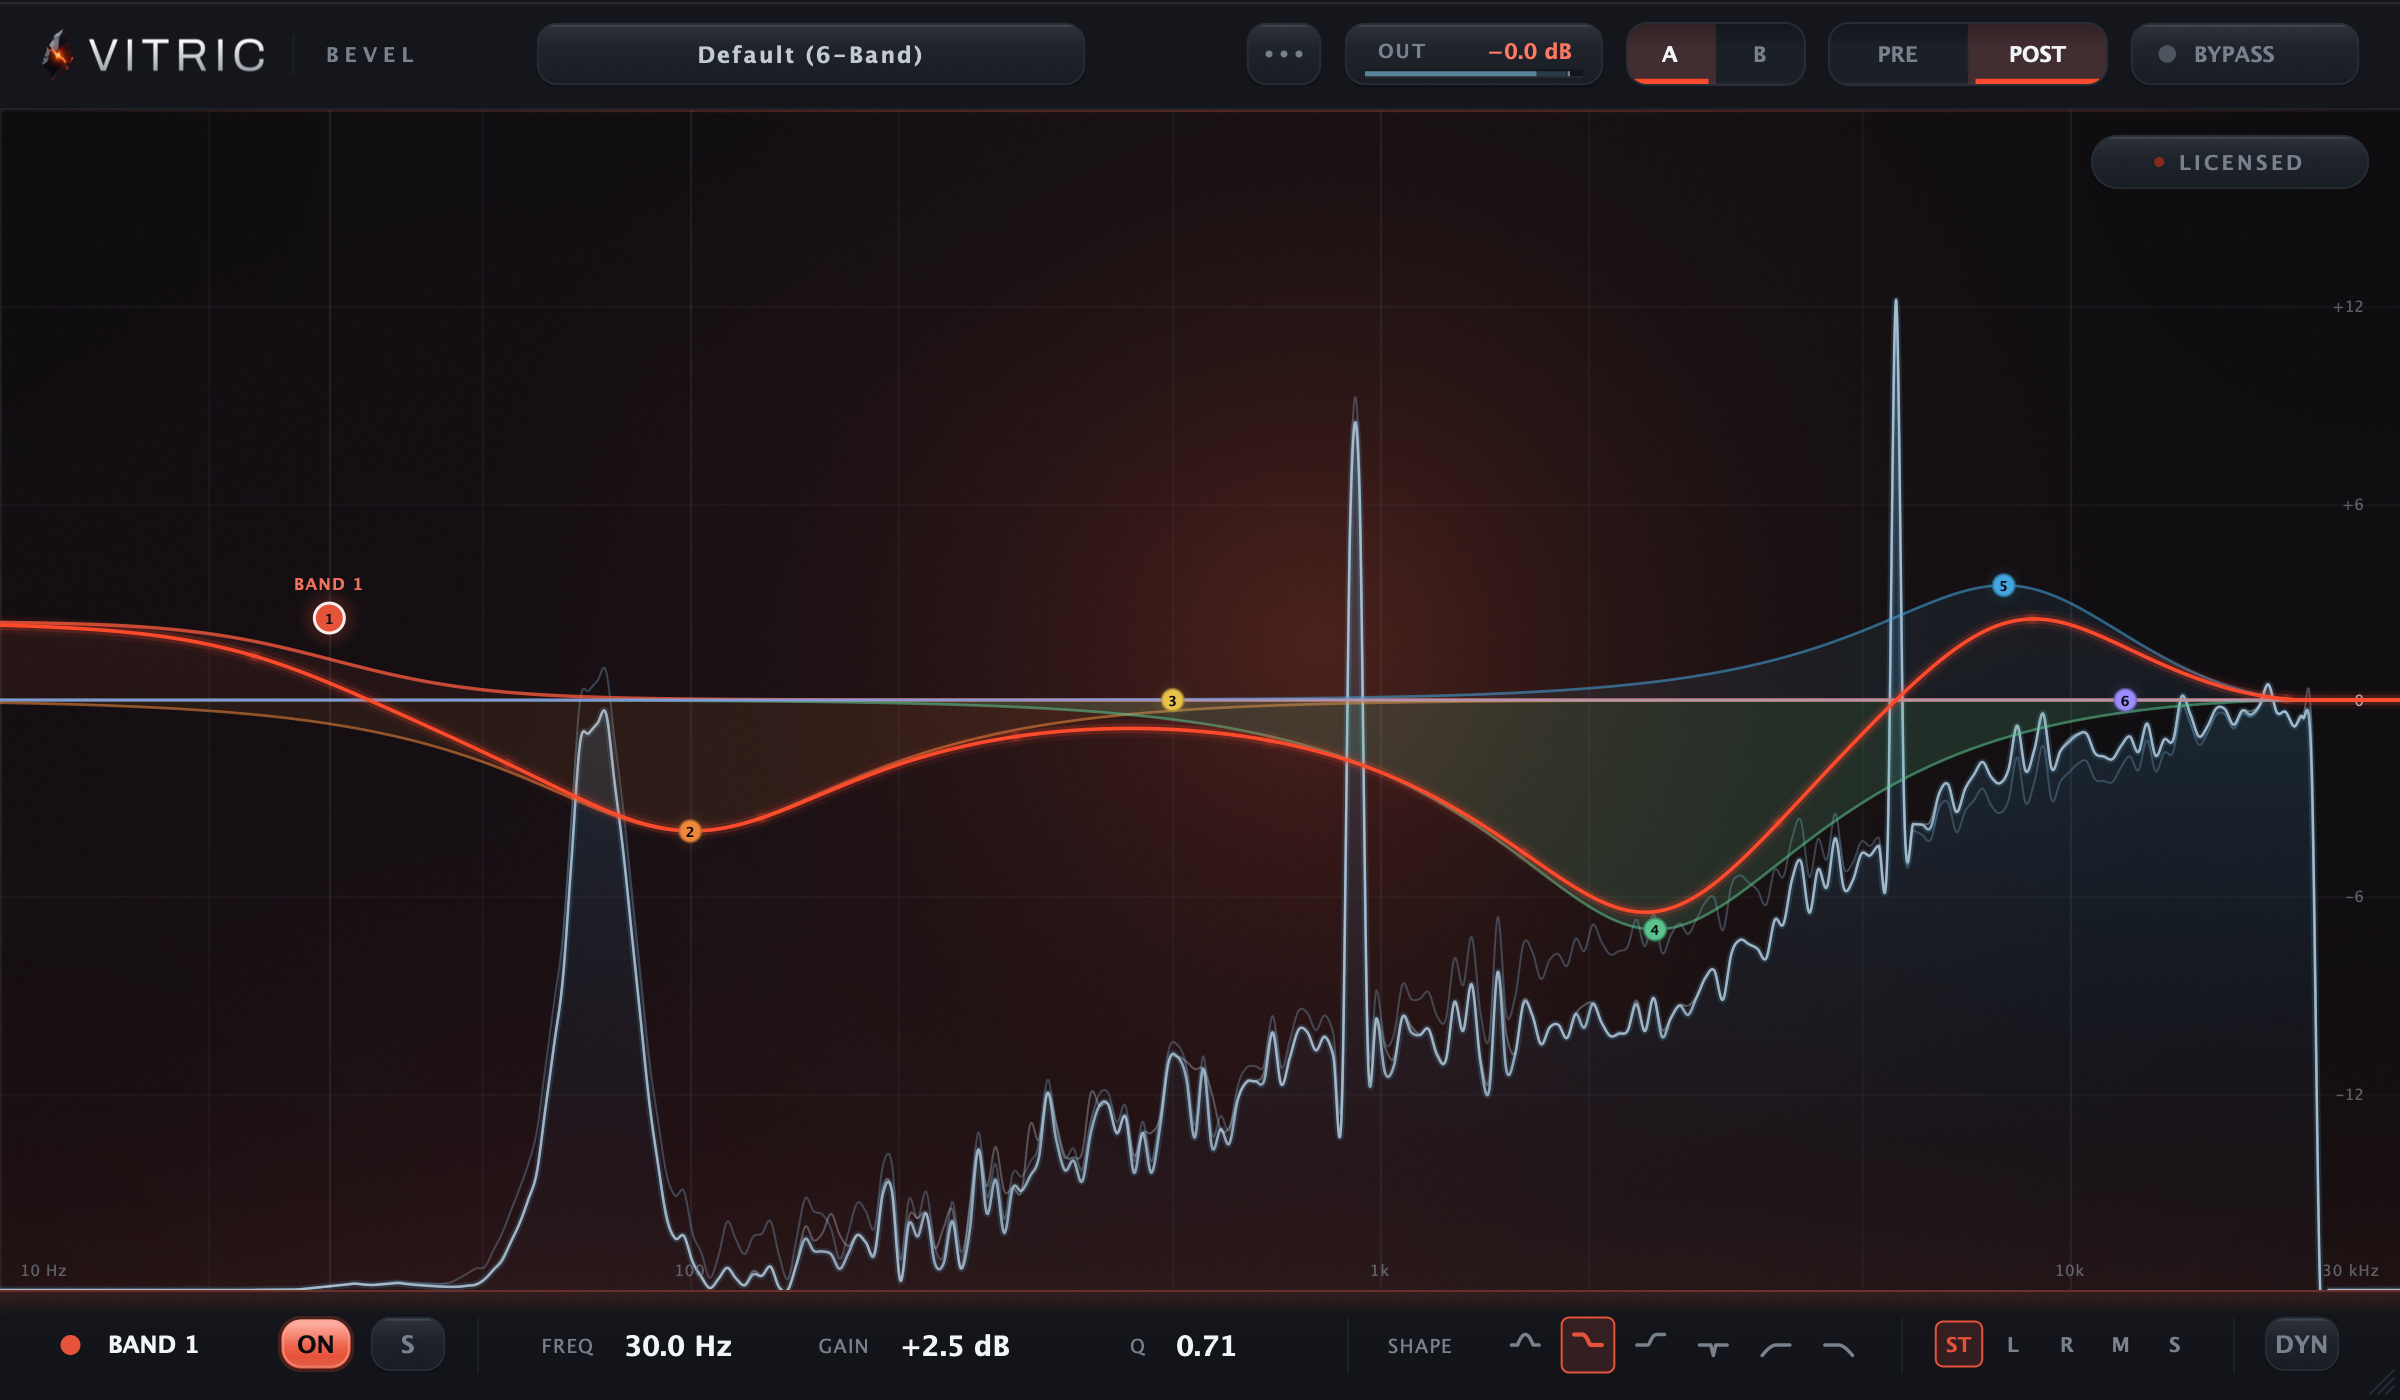Click the LICENSED status button

(2229, 162)
